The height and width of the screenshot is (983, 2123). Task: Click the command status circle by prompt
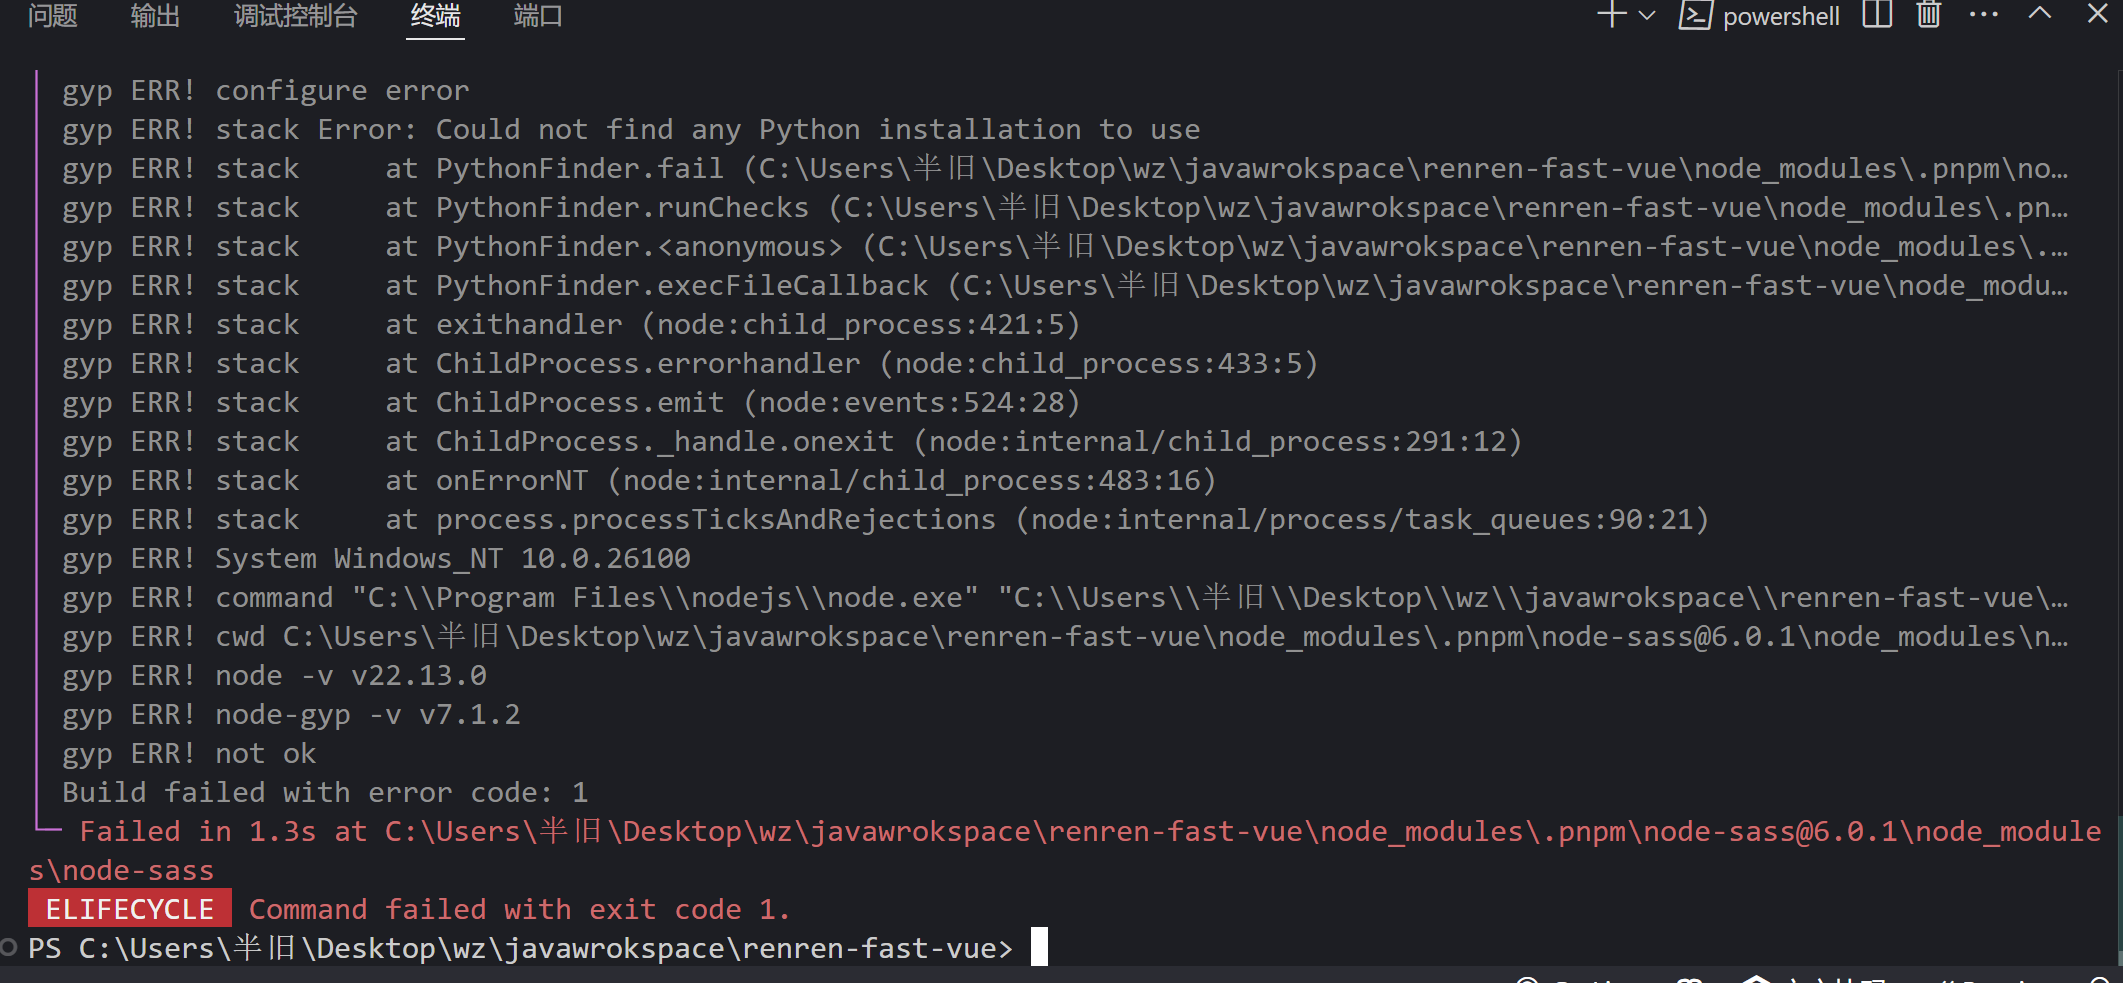point(9,947)
